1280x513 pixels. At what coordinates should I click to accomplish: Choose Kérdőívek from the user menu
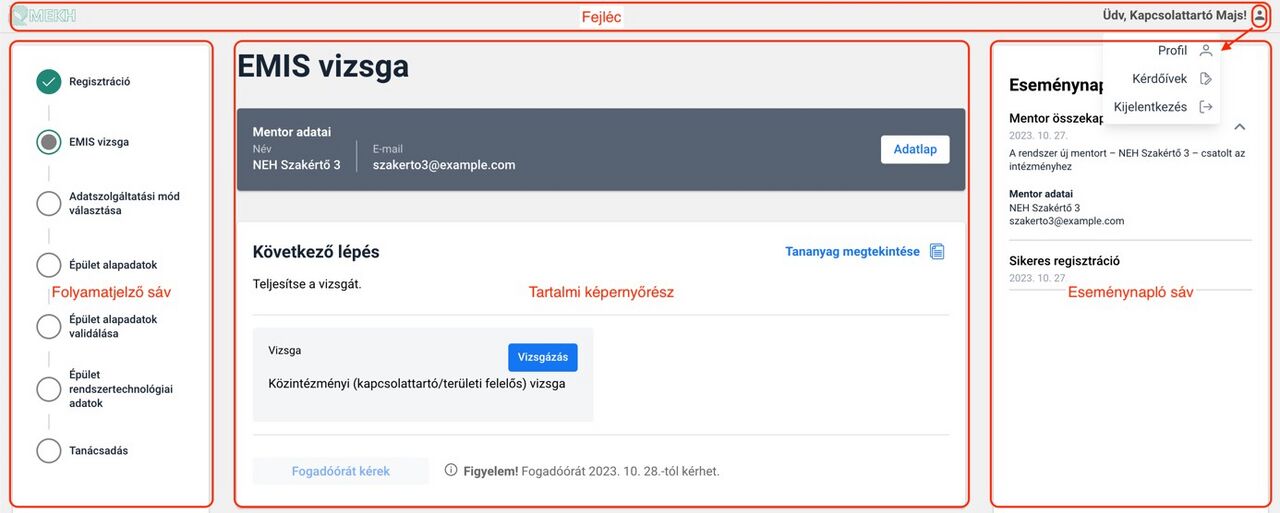(x=1159, y=79)
